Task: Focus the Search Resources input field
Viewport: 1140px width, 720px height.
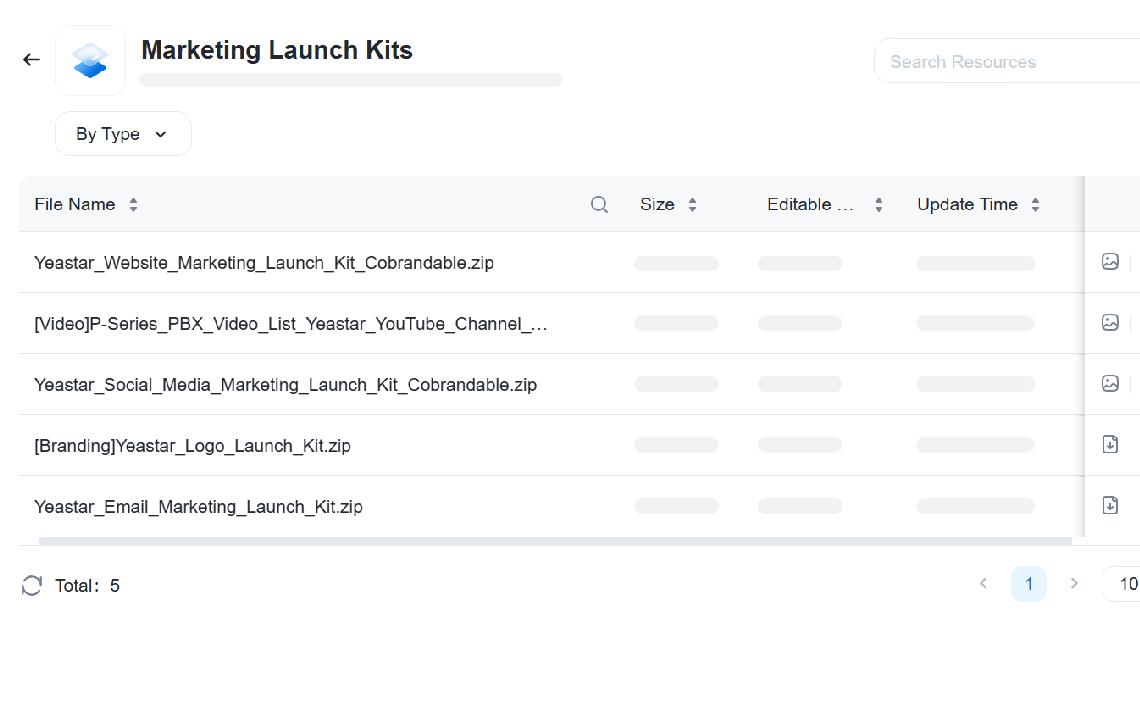Action: 1007,62
